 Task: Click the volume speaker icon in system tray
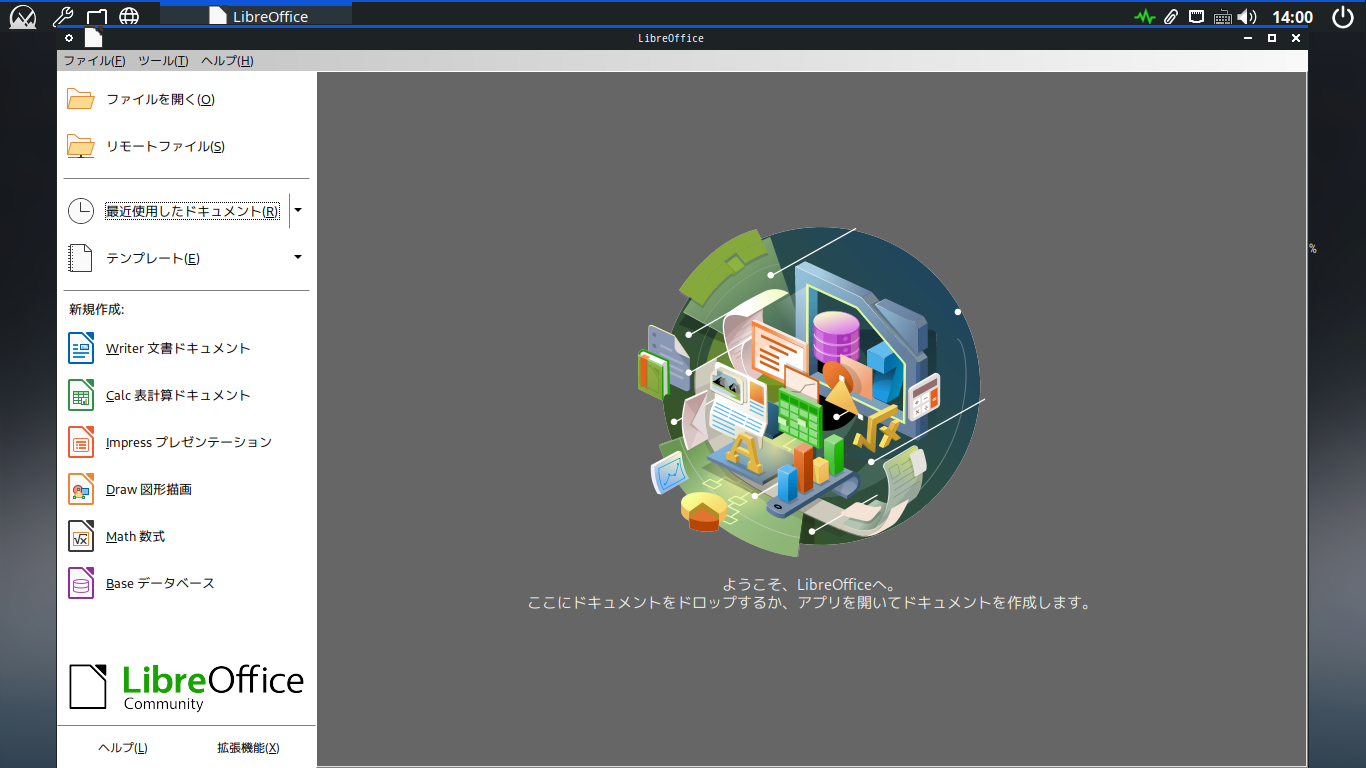[x=1246, y=17]
